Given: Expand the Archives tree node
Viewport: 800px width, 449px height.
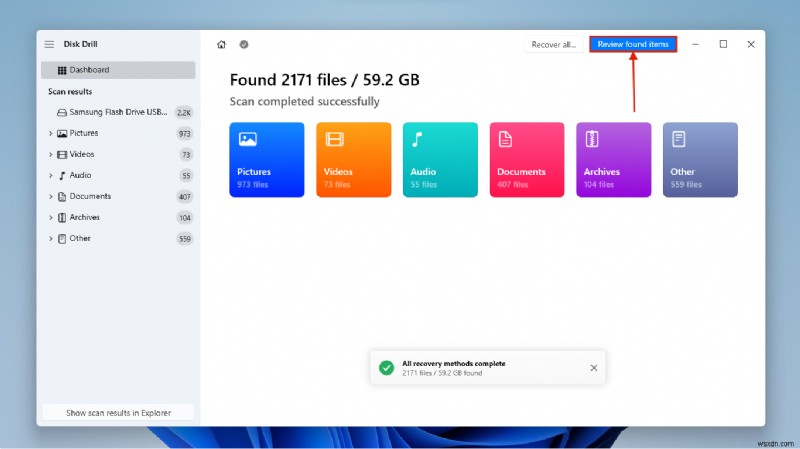Looking at the screenshot, I should (51, 217).
